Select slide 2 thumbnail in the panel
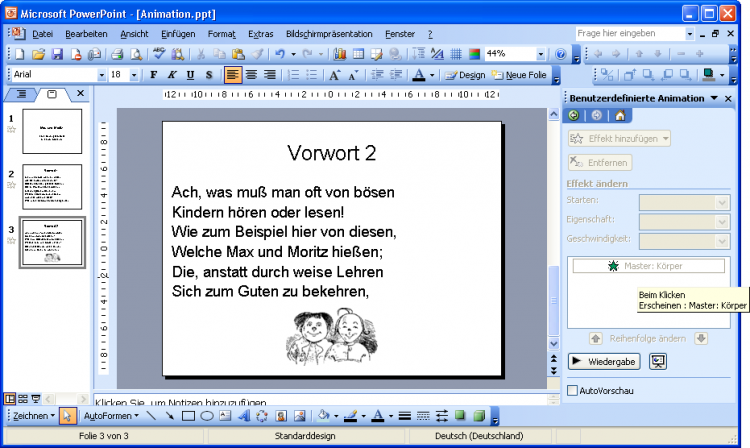750x448 pixels. click(x=51, y=186)
